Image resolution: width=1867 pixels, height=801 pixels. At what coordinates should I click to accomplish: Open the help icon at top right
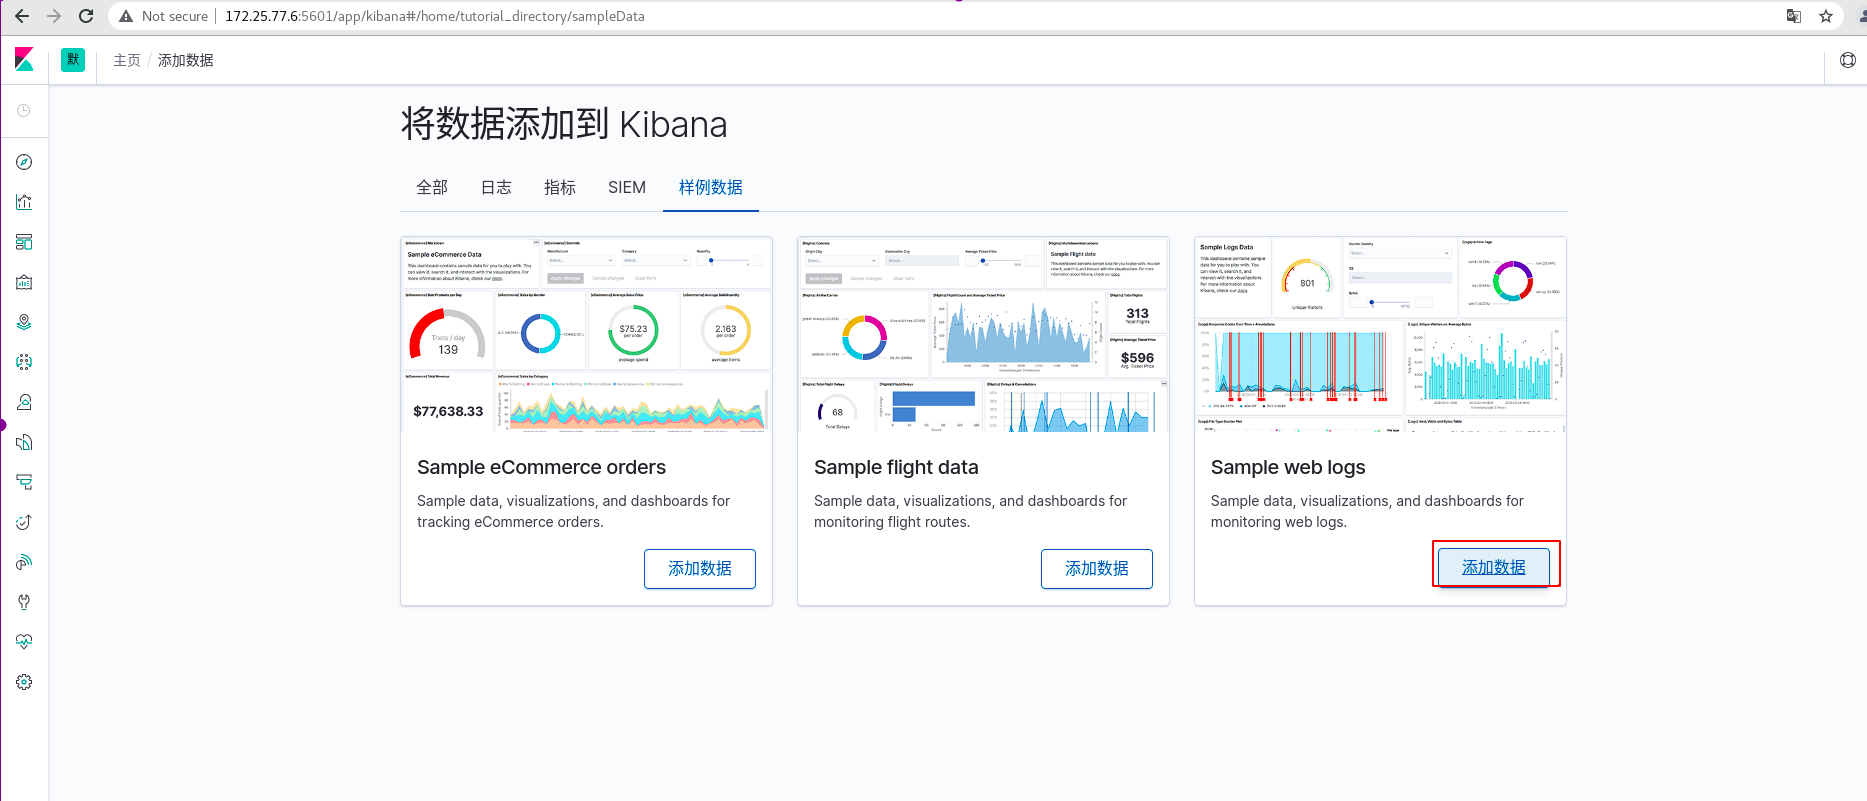(1848, 60)
